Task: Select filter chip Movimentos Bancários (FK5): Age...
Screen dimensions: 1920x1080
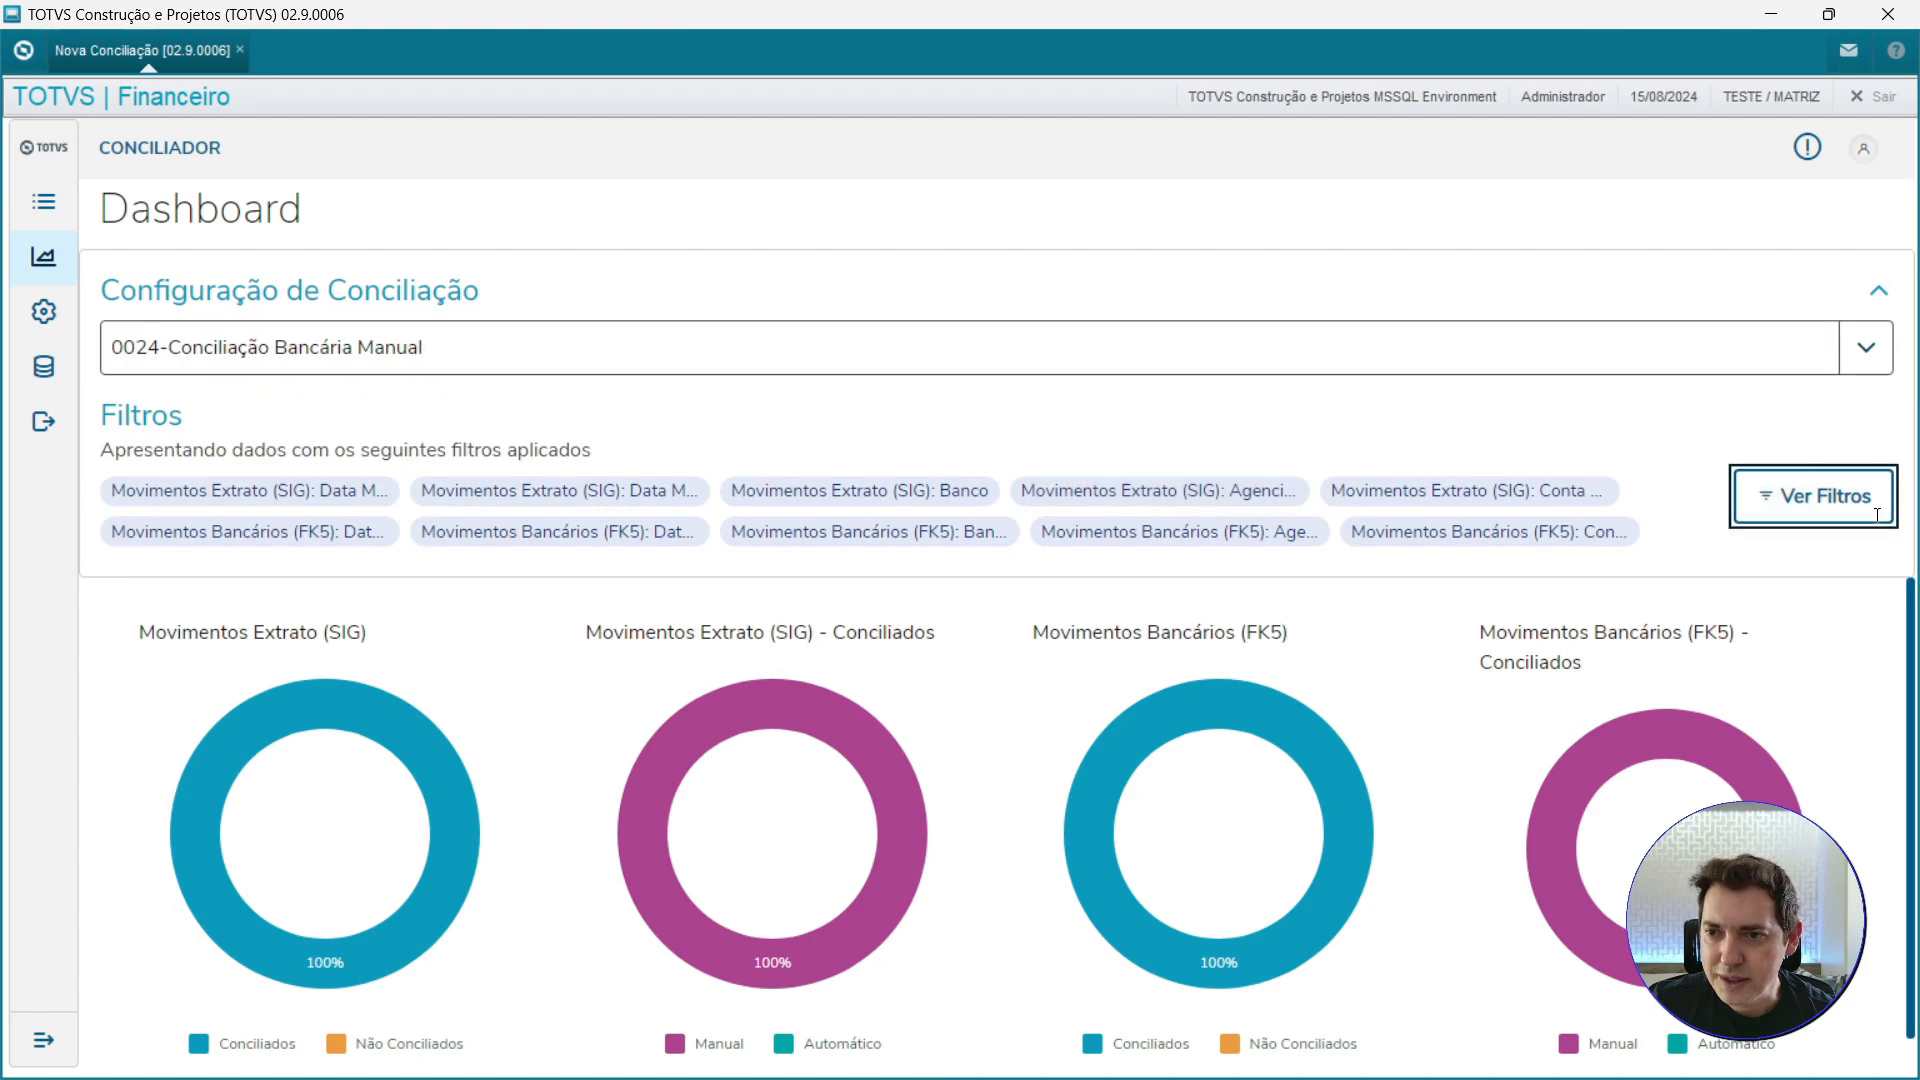Action: [1180, 532]
